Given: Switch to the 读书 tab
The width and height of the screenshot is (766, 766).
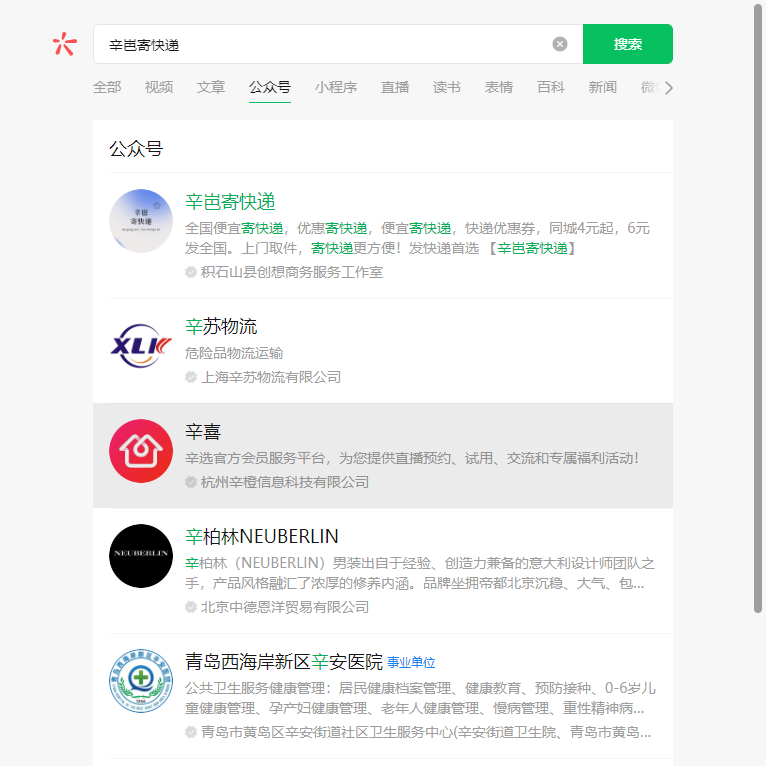Looking at the screenshot, I should pyautogui.click(x=447, y=87).
